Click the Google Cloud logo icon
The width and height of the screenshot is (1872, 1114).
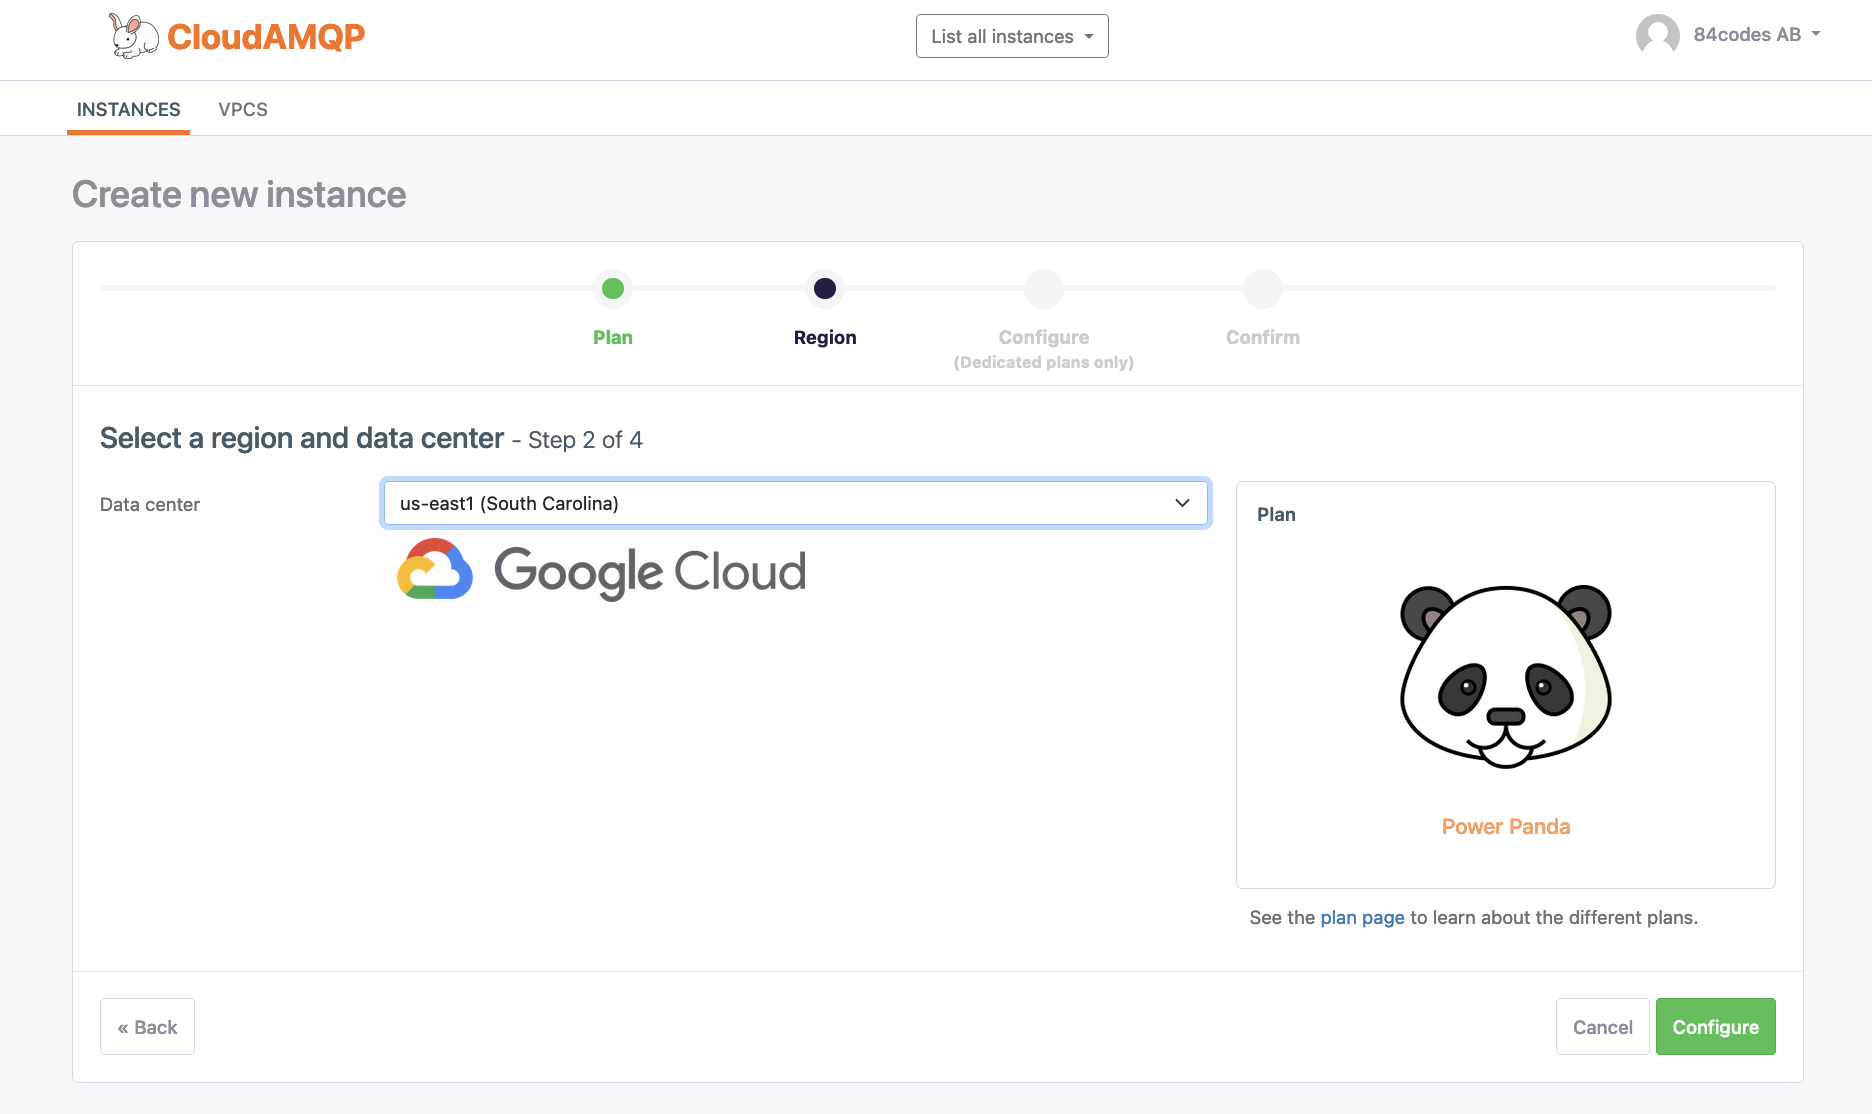click(x=435, y=570)
